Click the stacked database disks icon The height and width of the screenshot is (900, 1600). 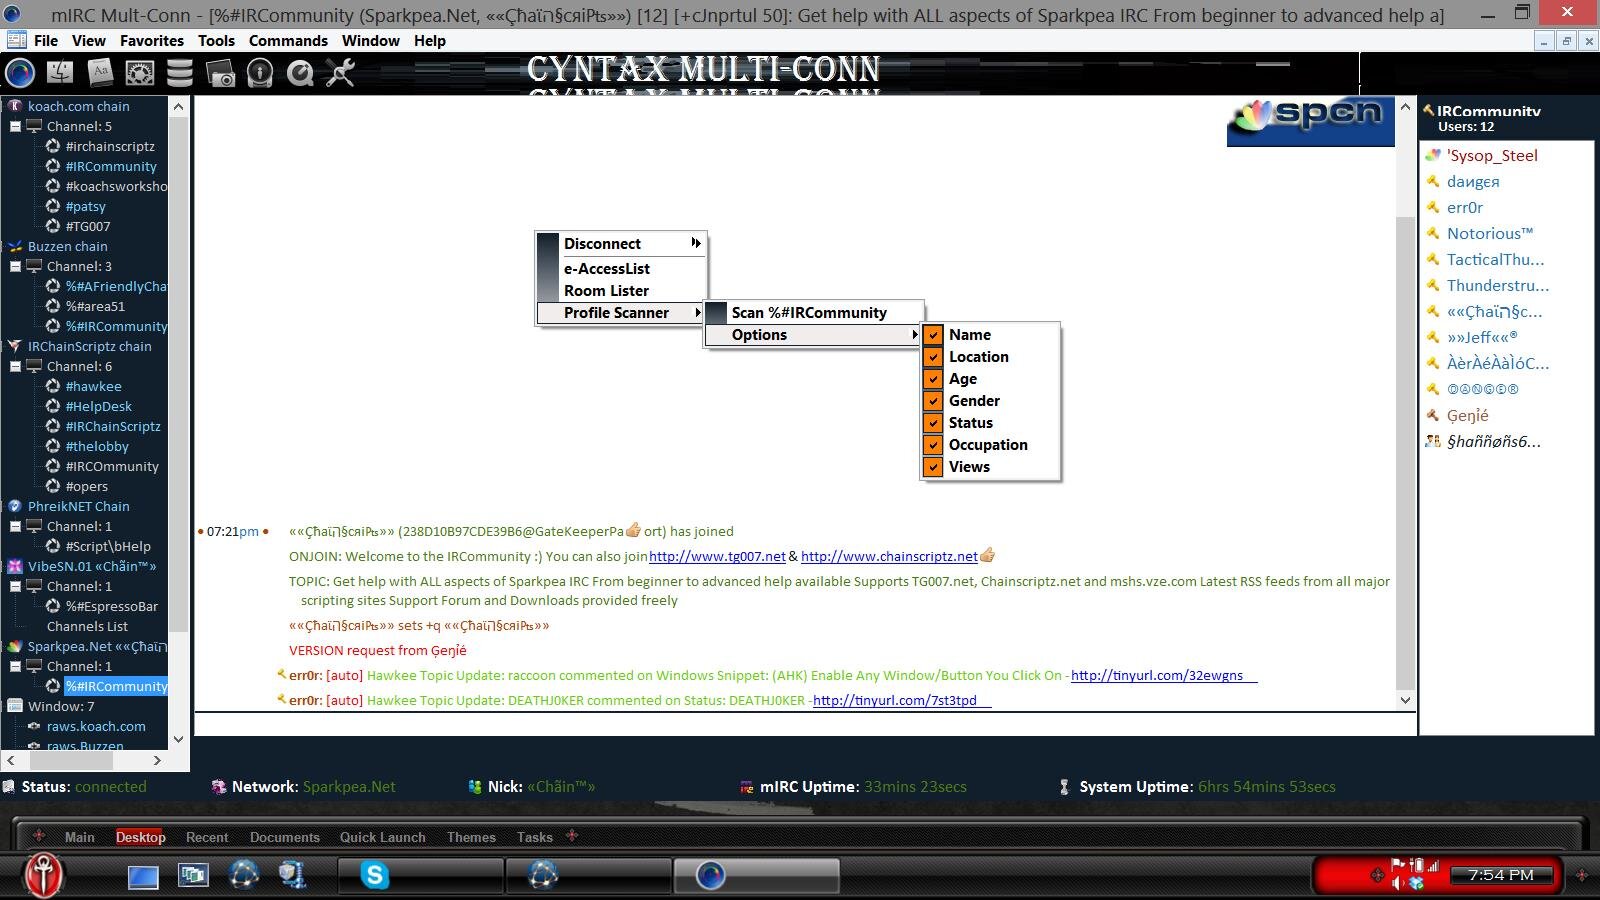(x=180, y=73)
